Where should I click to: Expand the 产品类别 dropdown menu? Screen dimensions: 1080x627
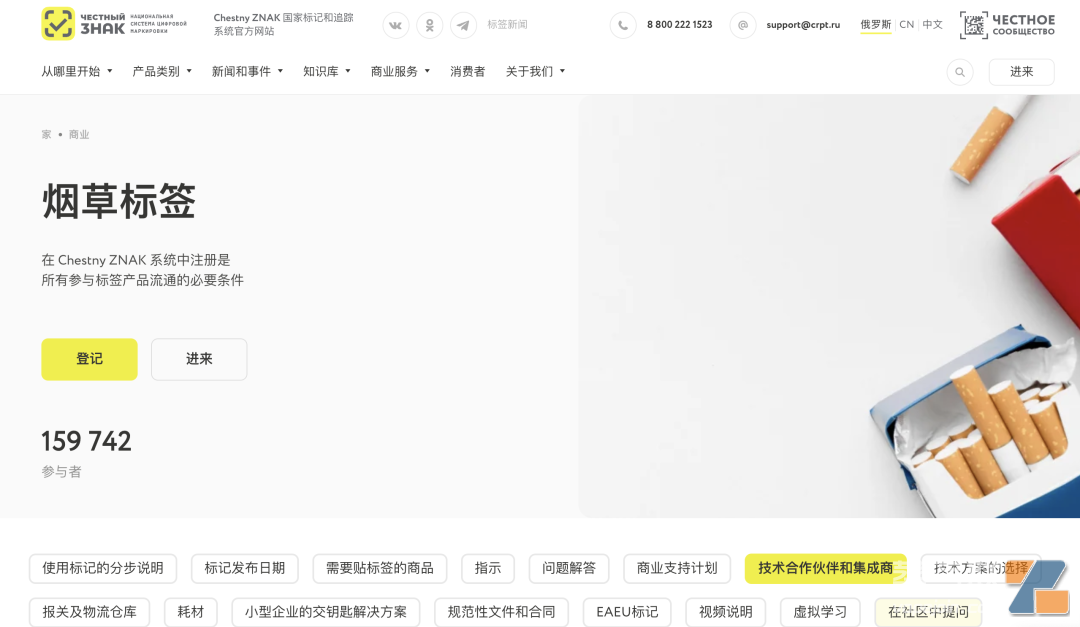tap(162, 72)
